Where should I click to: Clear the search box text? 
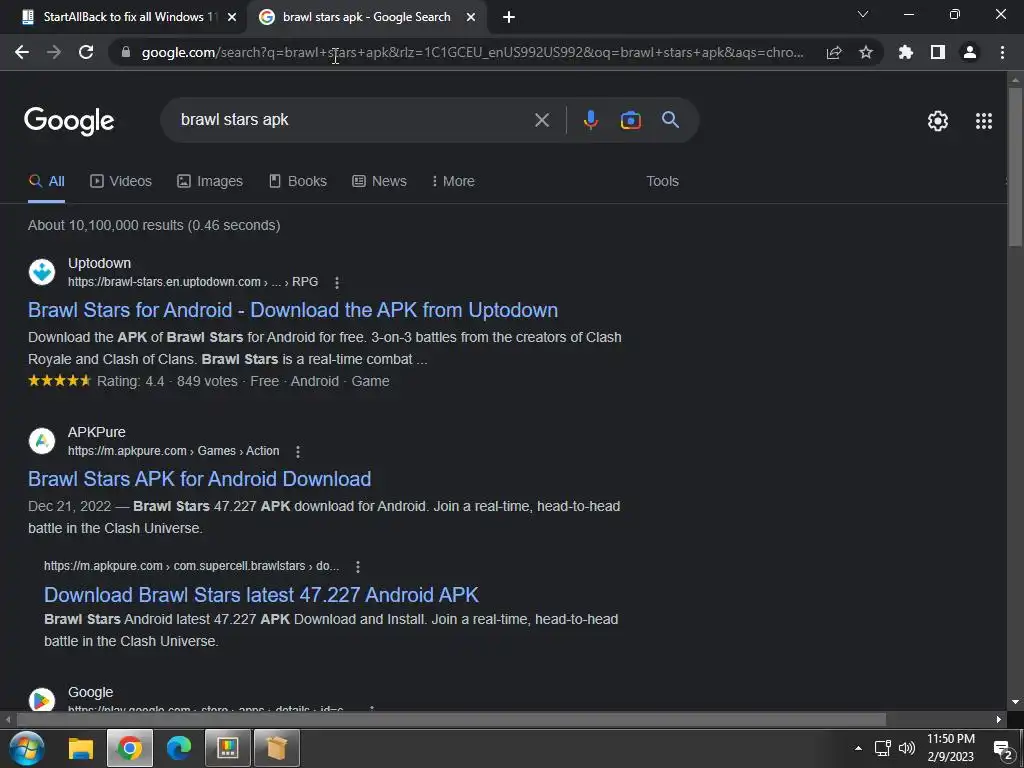click(542, 120)
